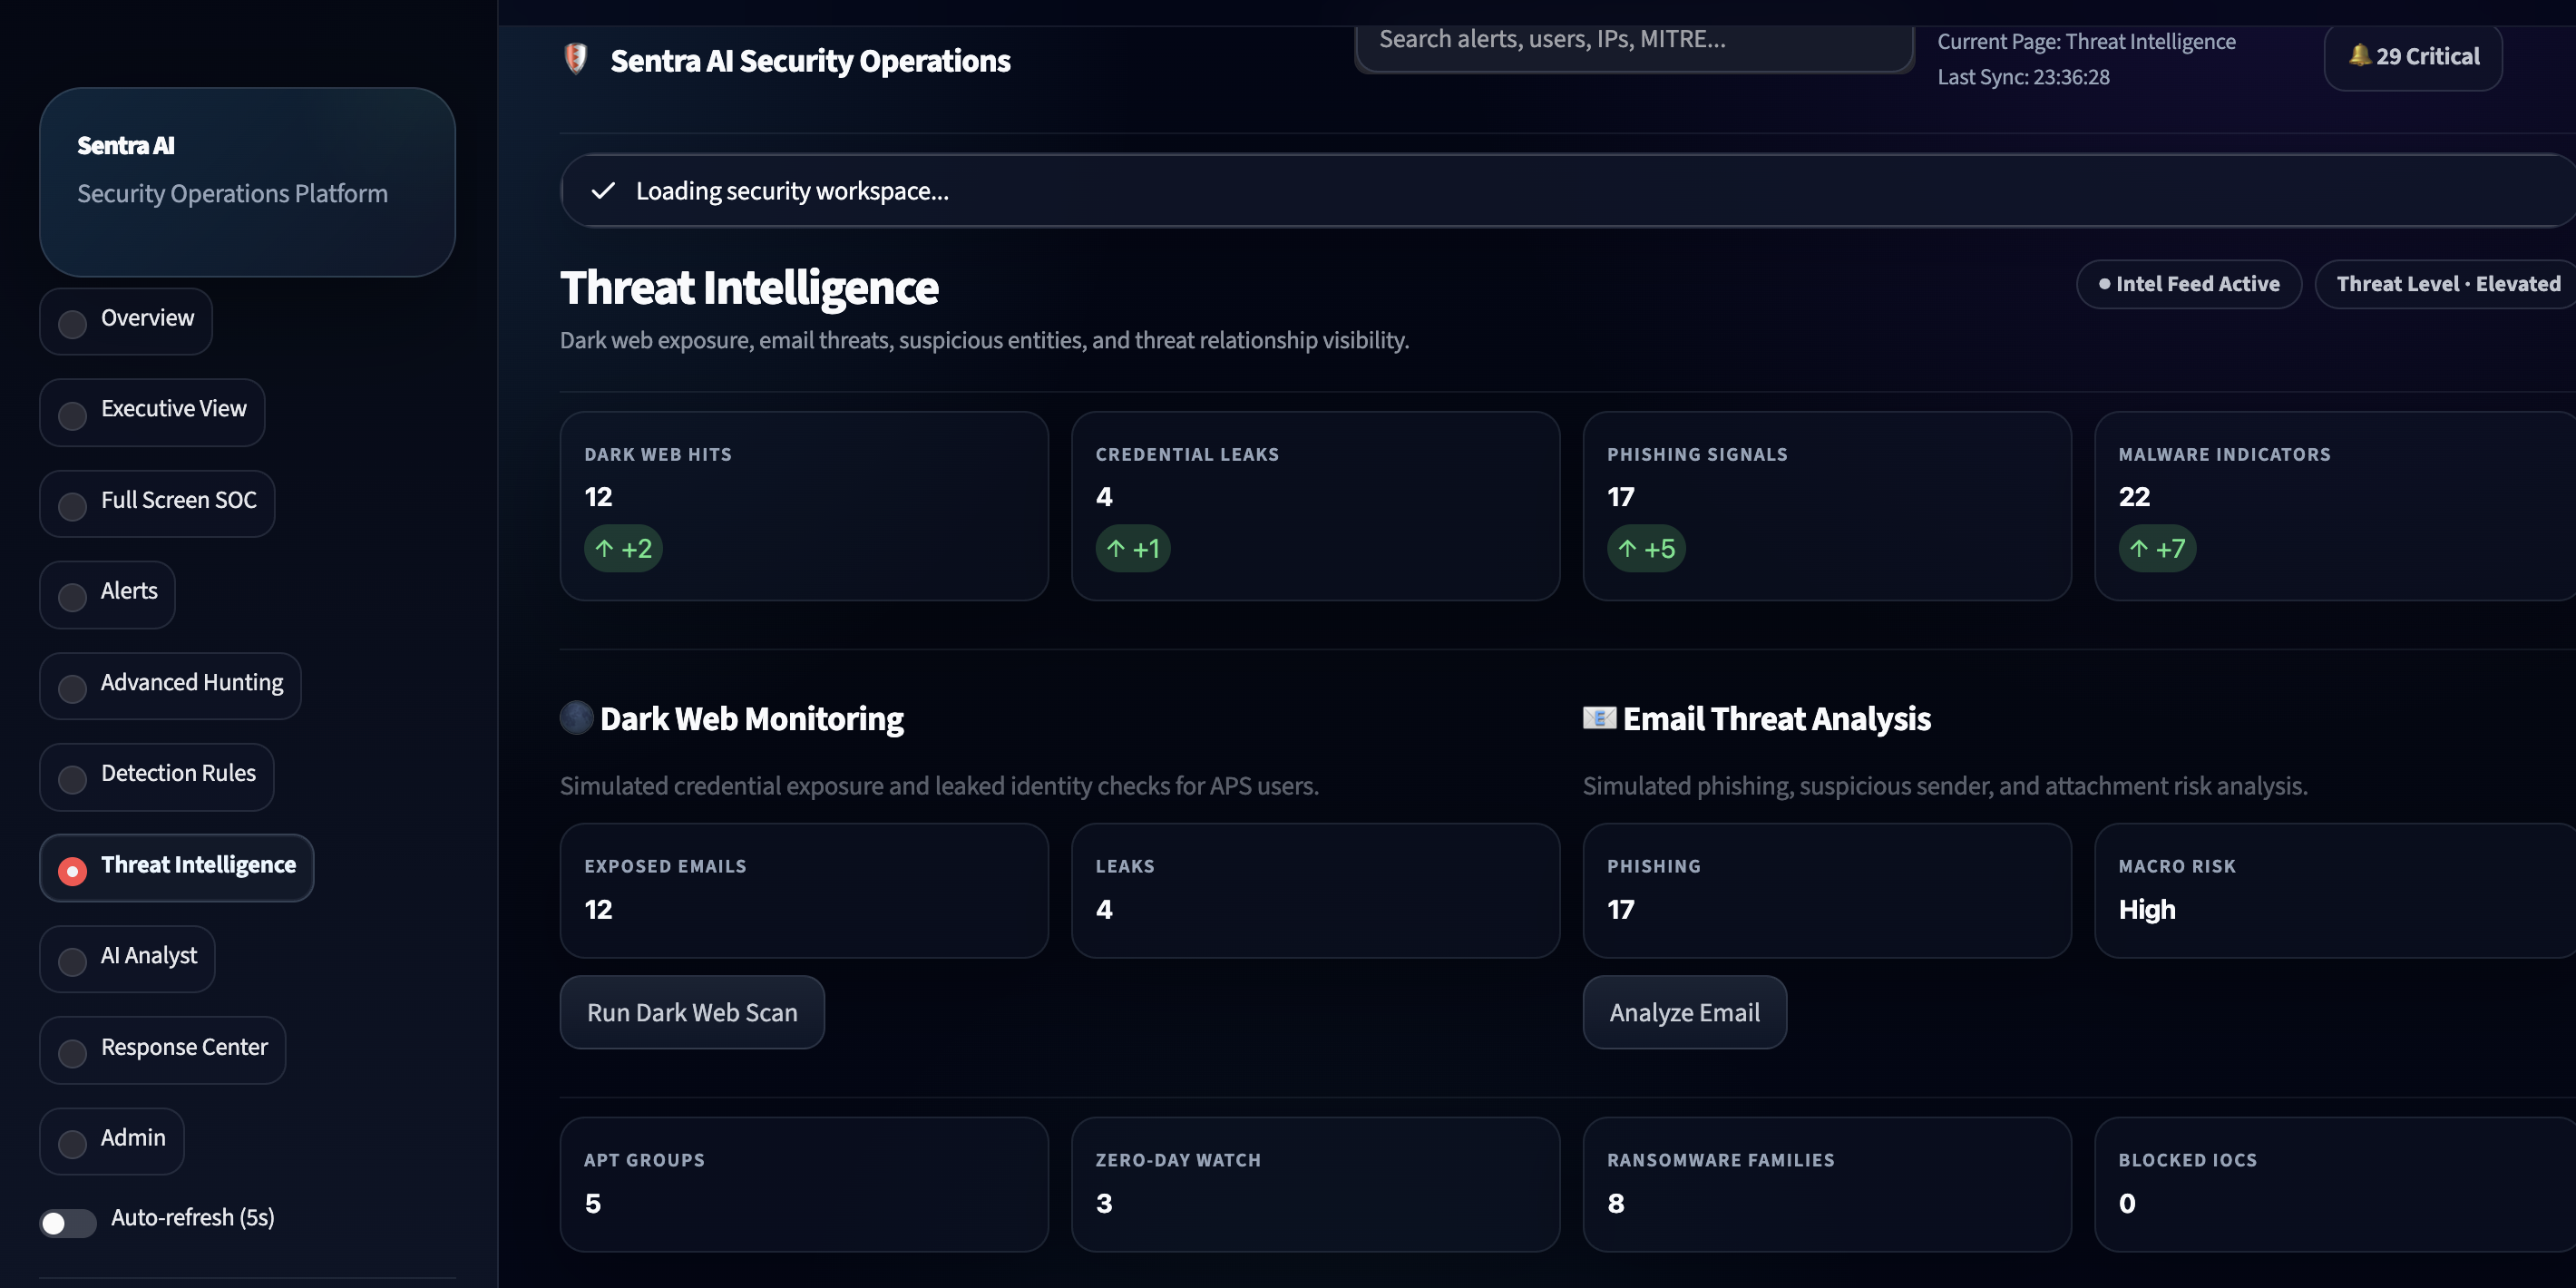Click the Intel Feed Active badge
This screenshot has height=1288, width=2576.
tap(2189, 284)
